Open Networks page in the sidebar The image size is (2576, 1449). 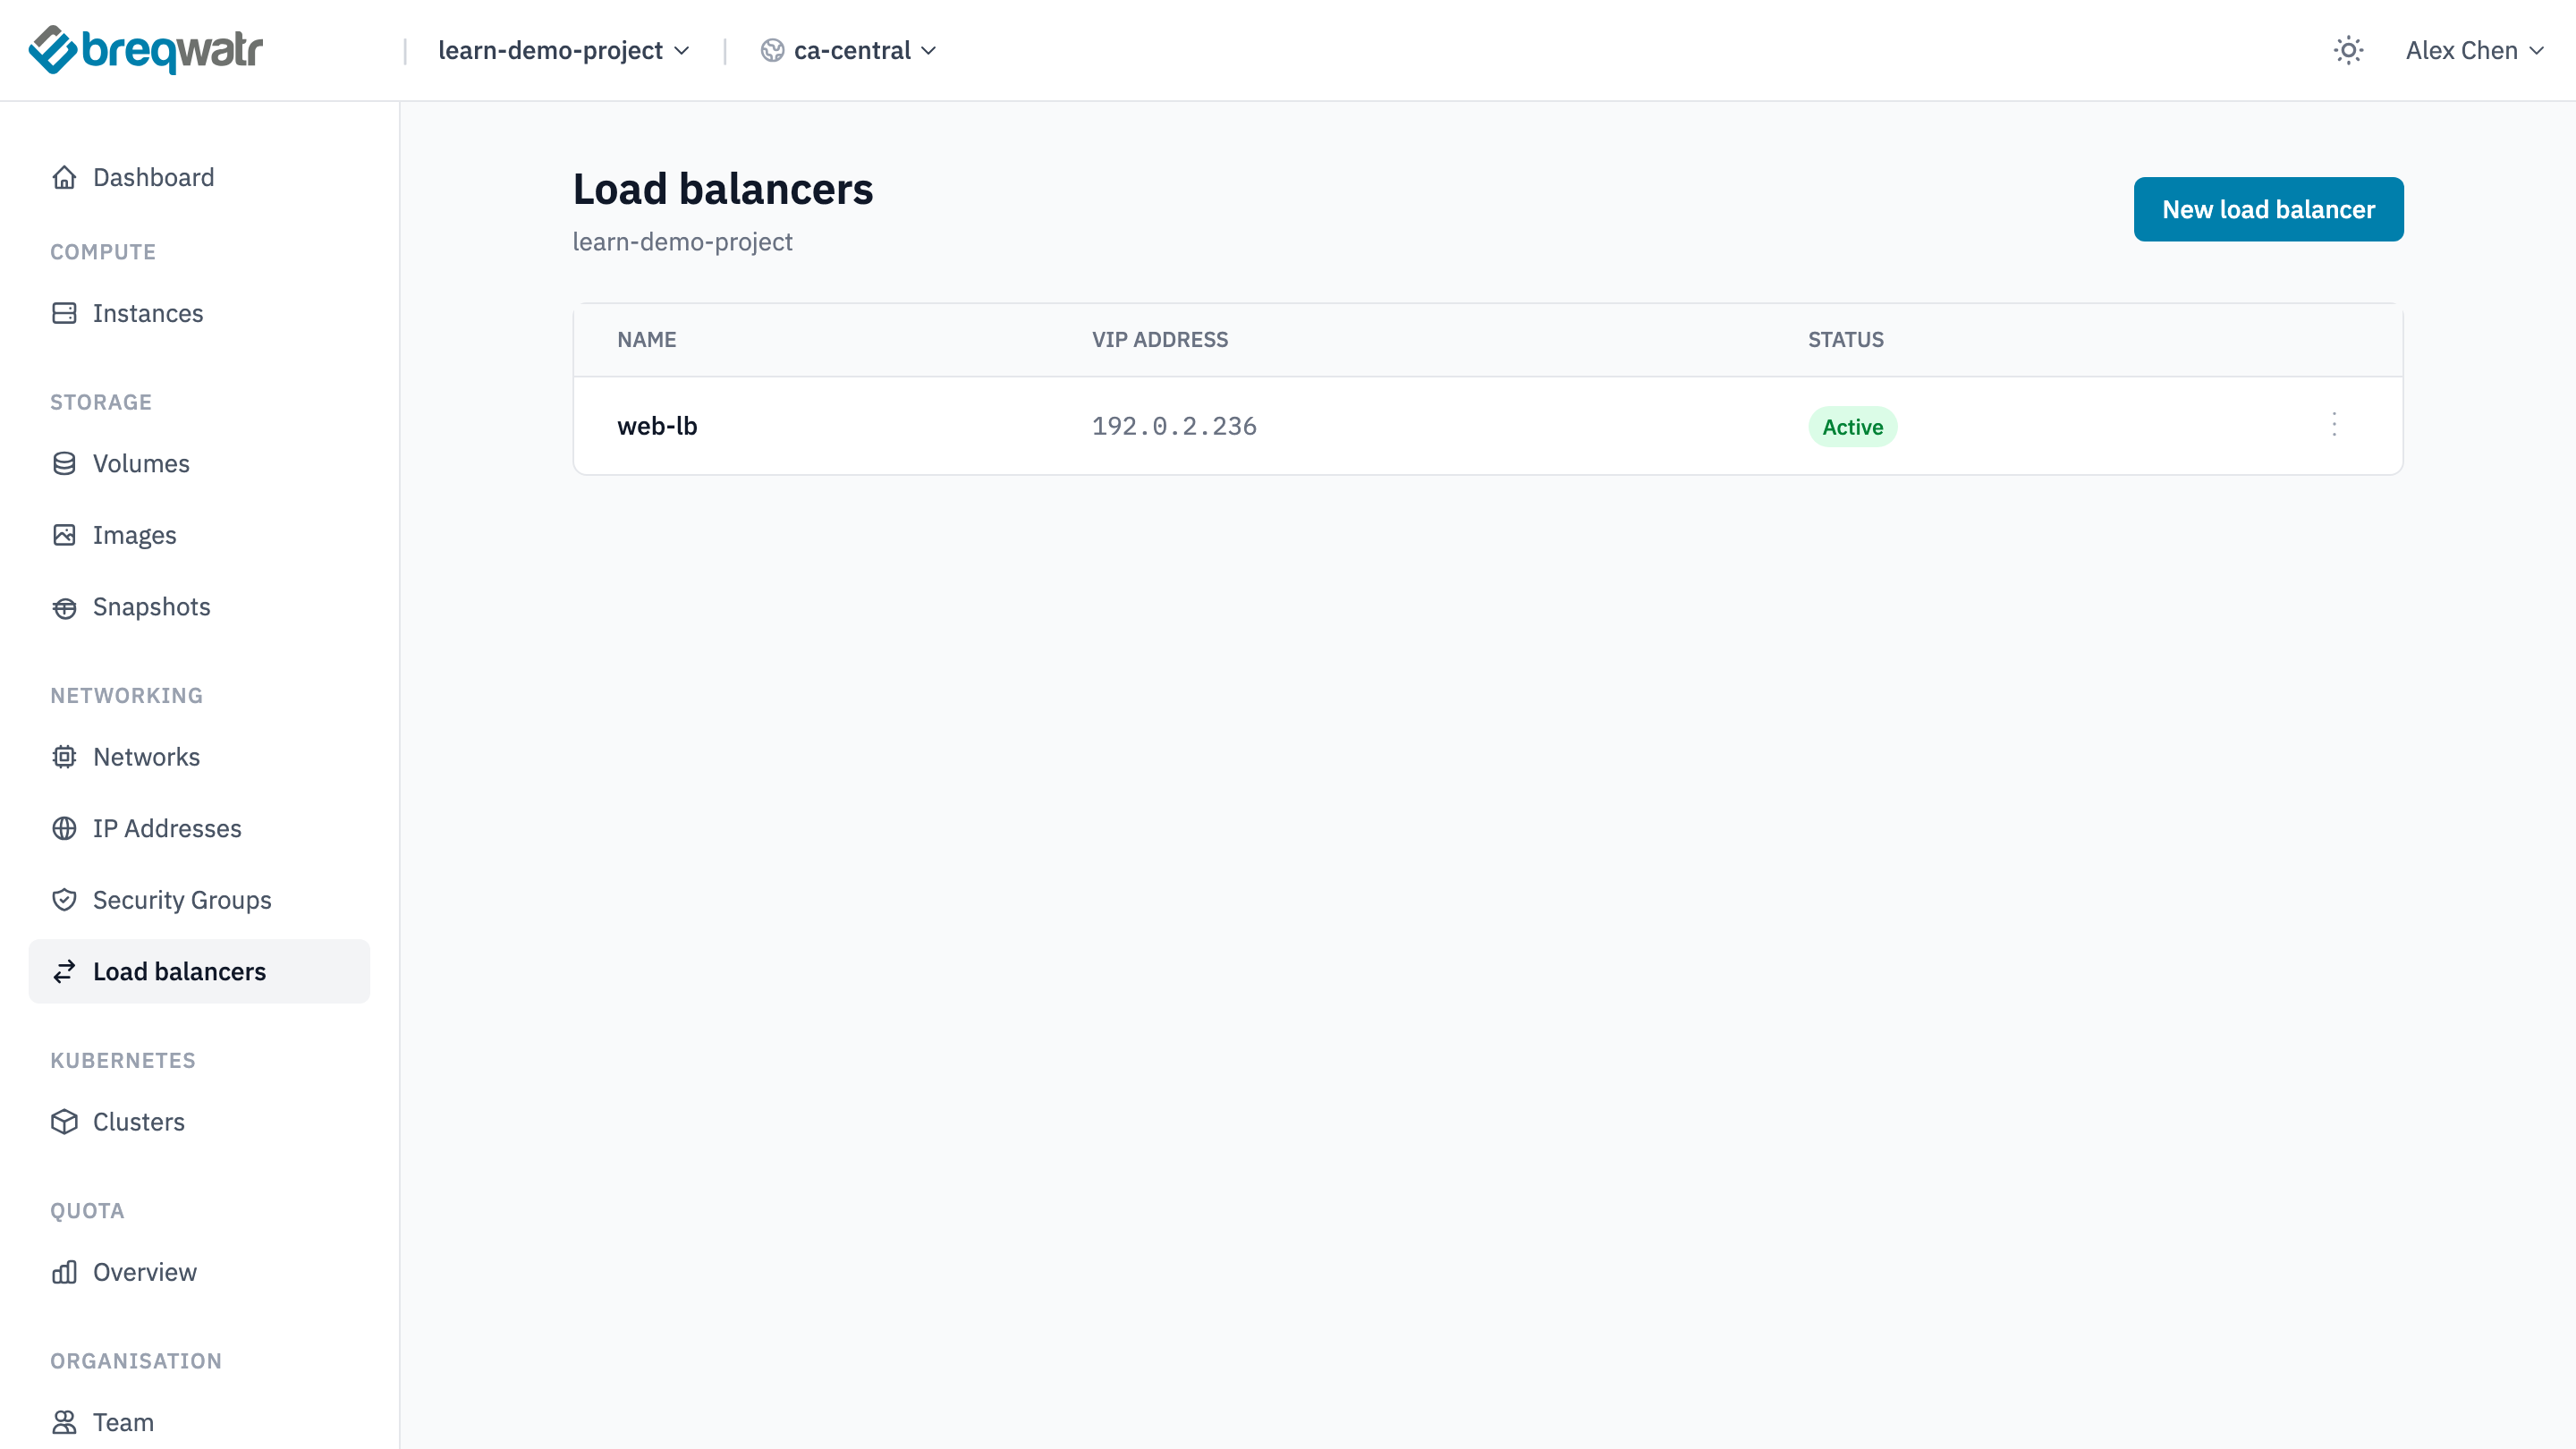(199, 757)
